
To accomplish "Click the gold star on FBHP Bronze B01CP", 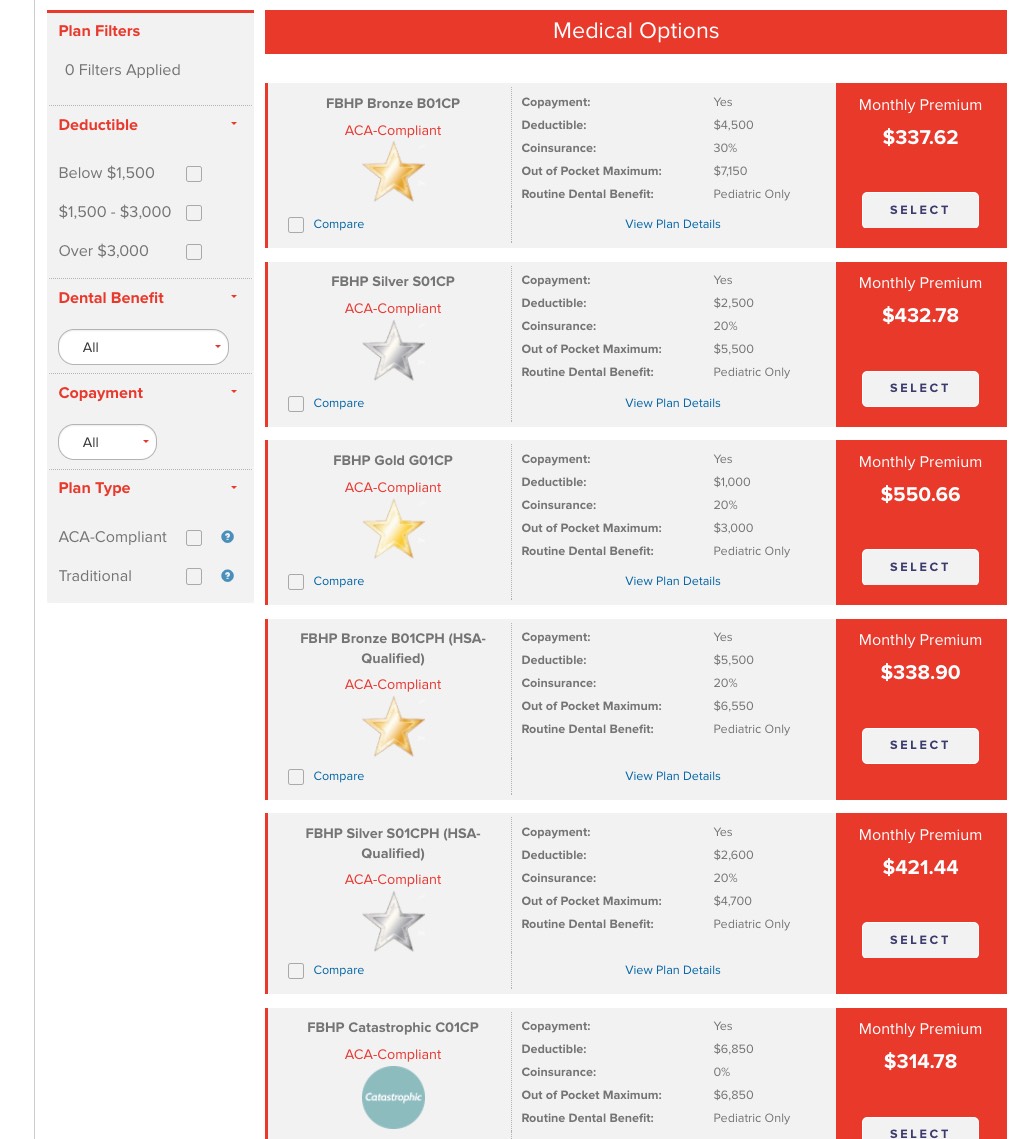I will pos(393,171).
